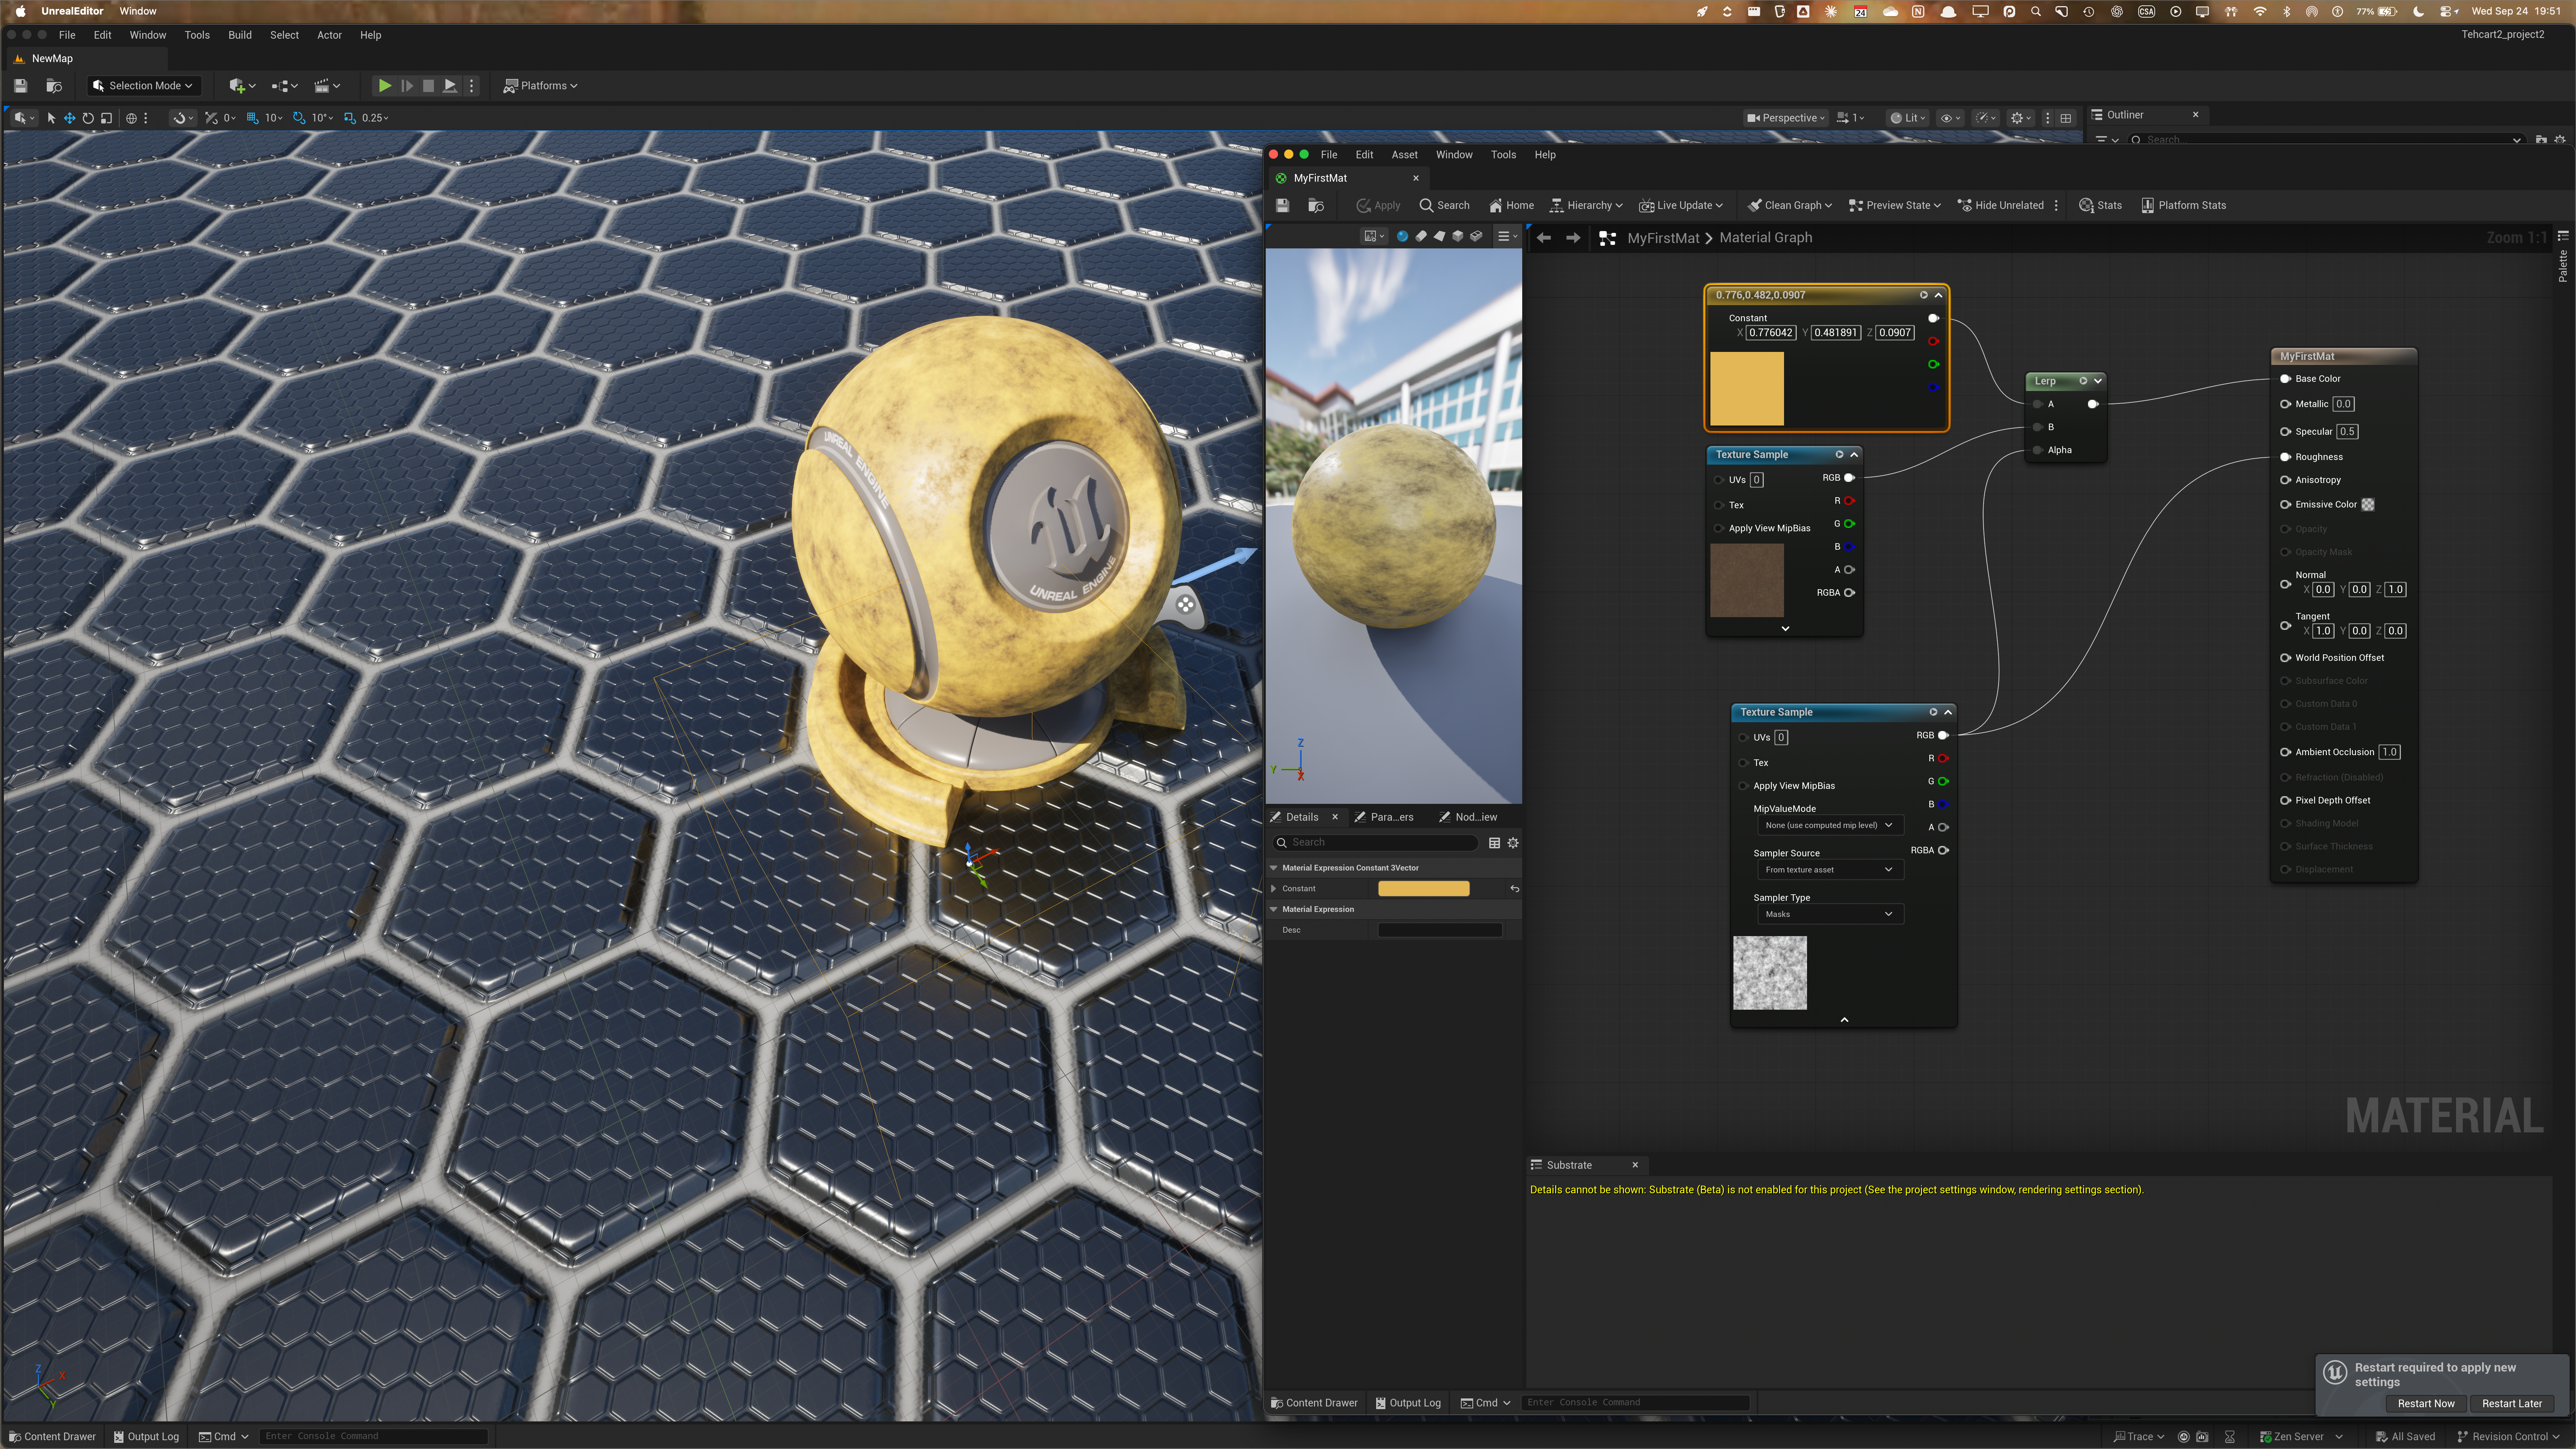Click Play button in level editor toolbar
2576x1449 pixels.
384,86
